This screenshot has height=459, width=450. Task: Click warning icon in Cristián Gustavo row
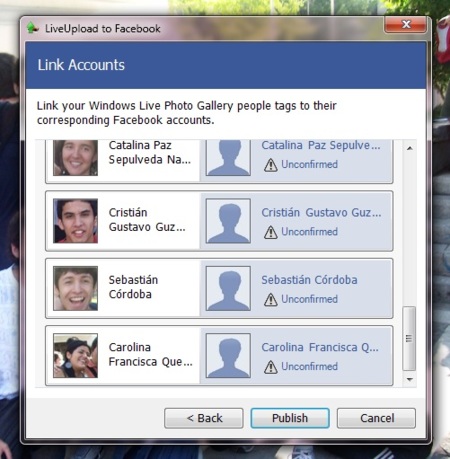click(270, 232)
